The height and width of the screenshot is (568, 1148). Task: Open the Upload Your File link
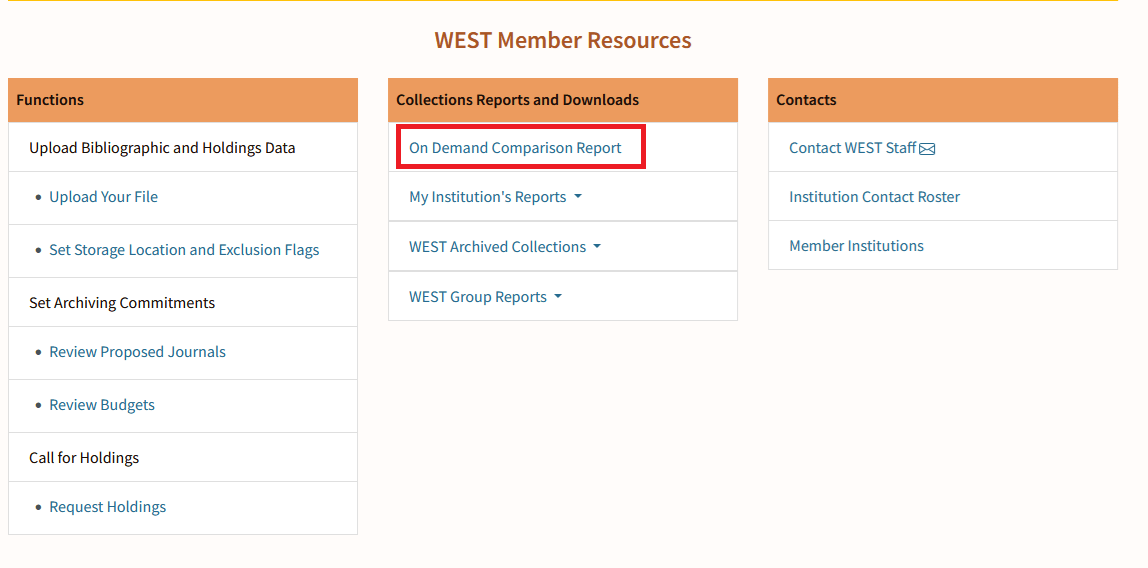[103, 197]
